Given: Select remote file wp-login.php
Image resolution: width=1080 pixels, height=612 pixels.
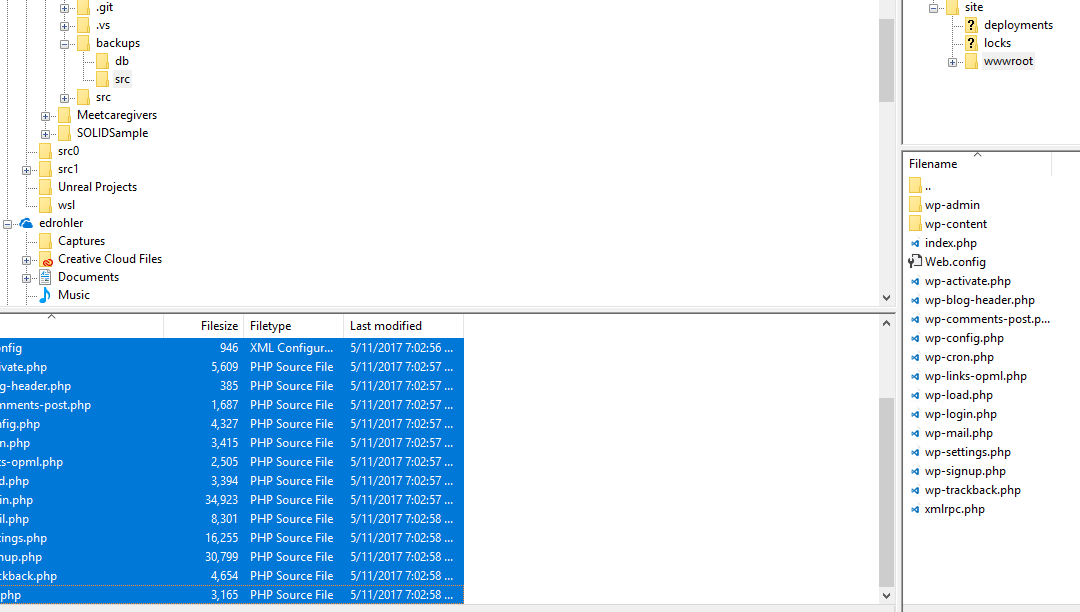Looking at the screenshot, I should pos(960,414).
